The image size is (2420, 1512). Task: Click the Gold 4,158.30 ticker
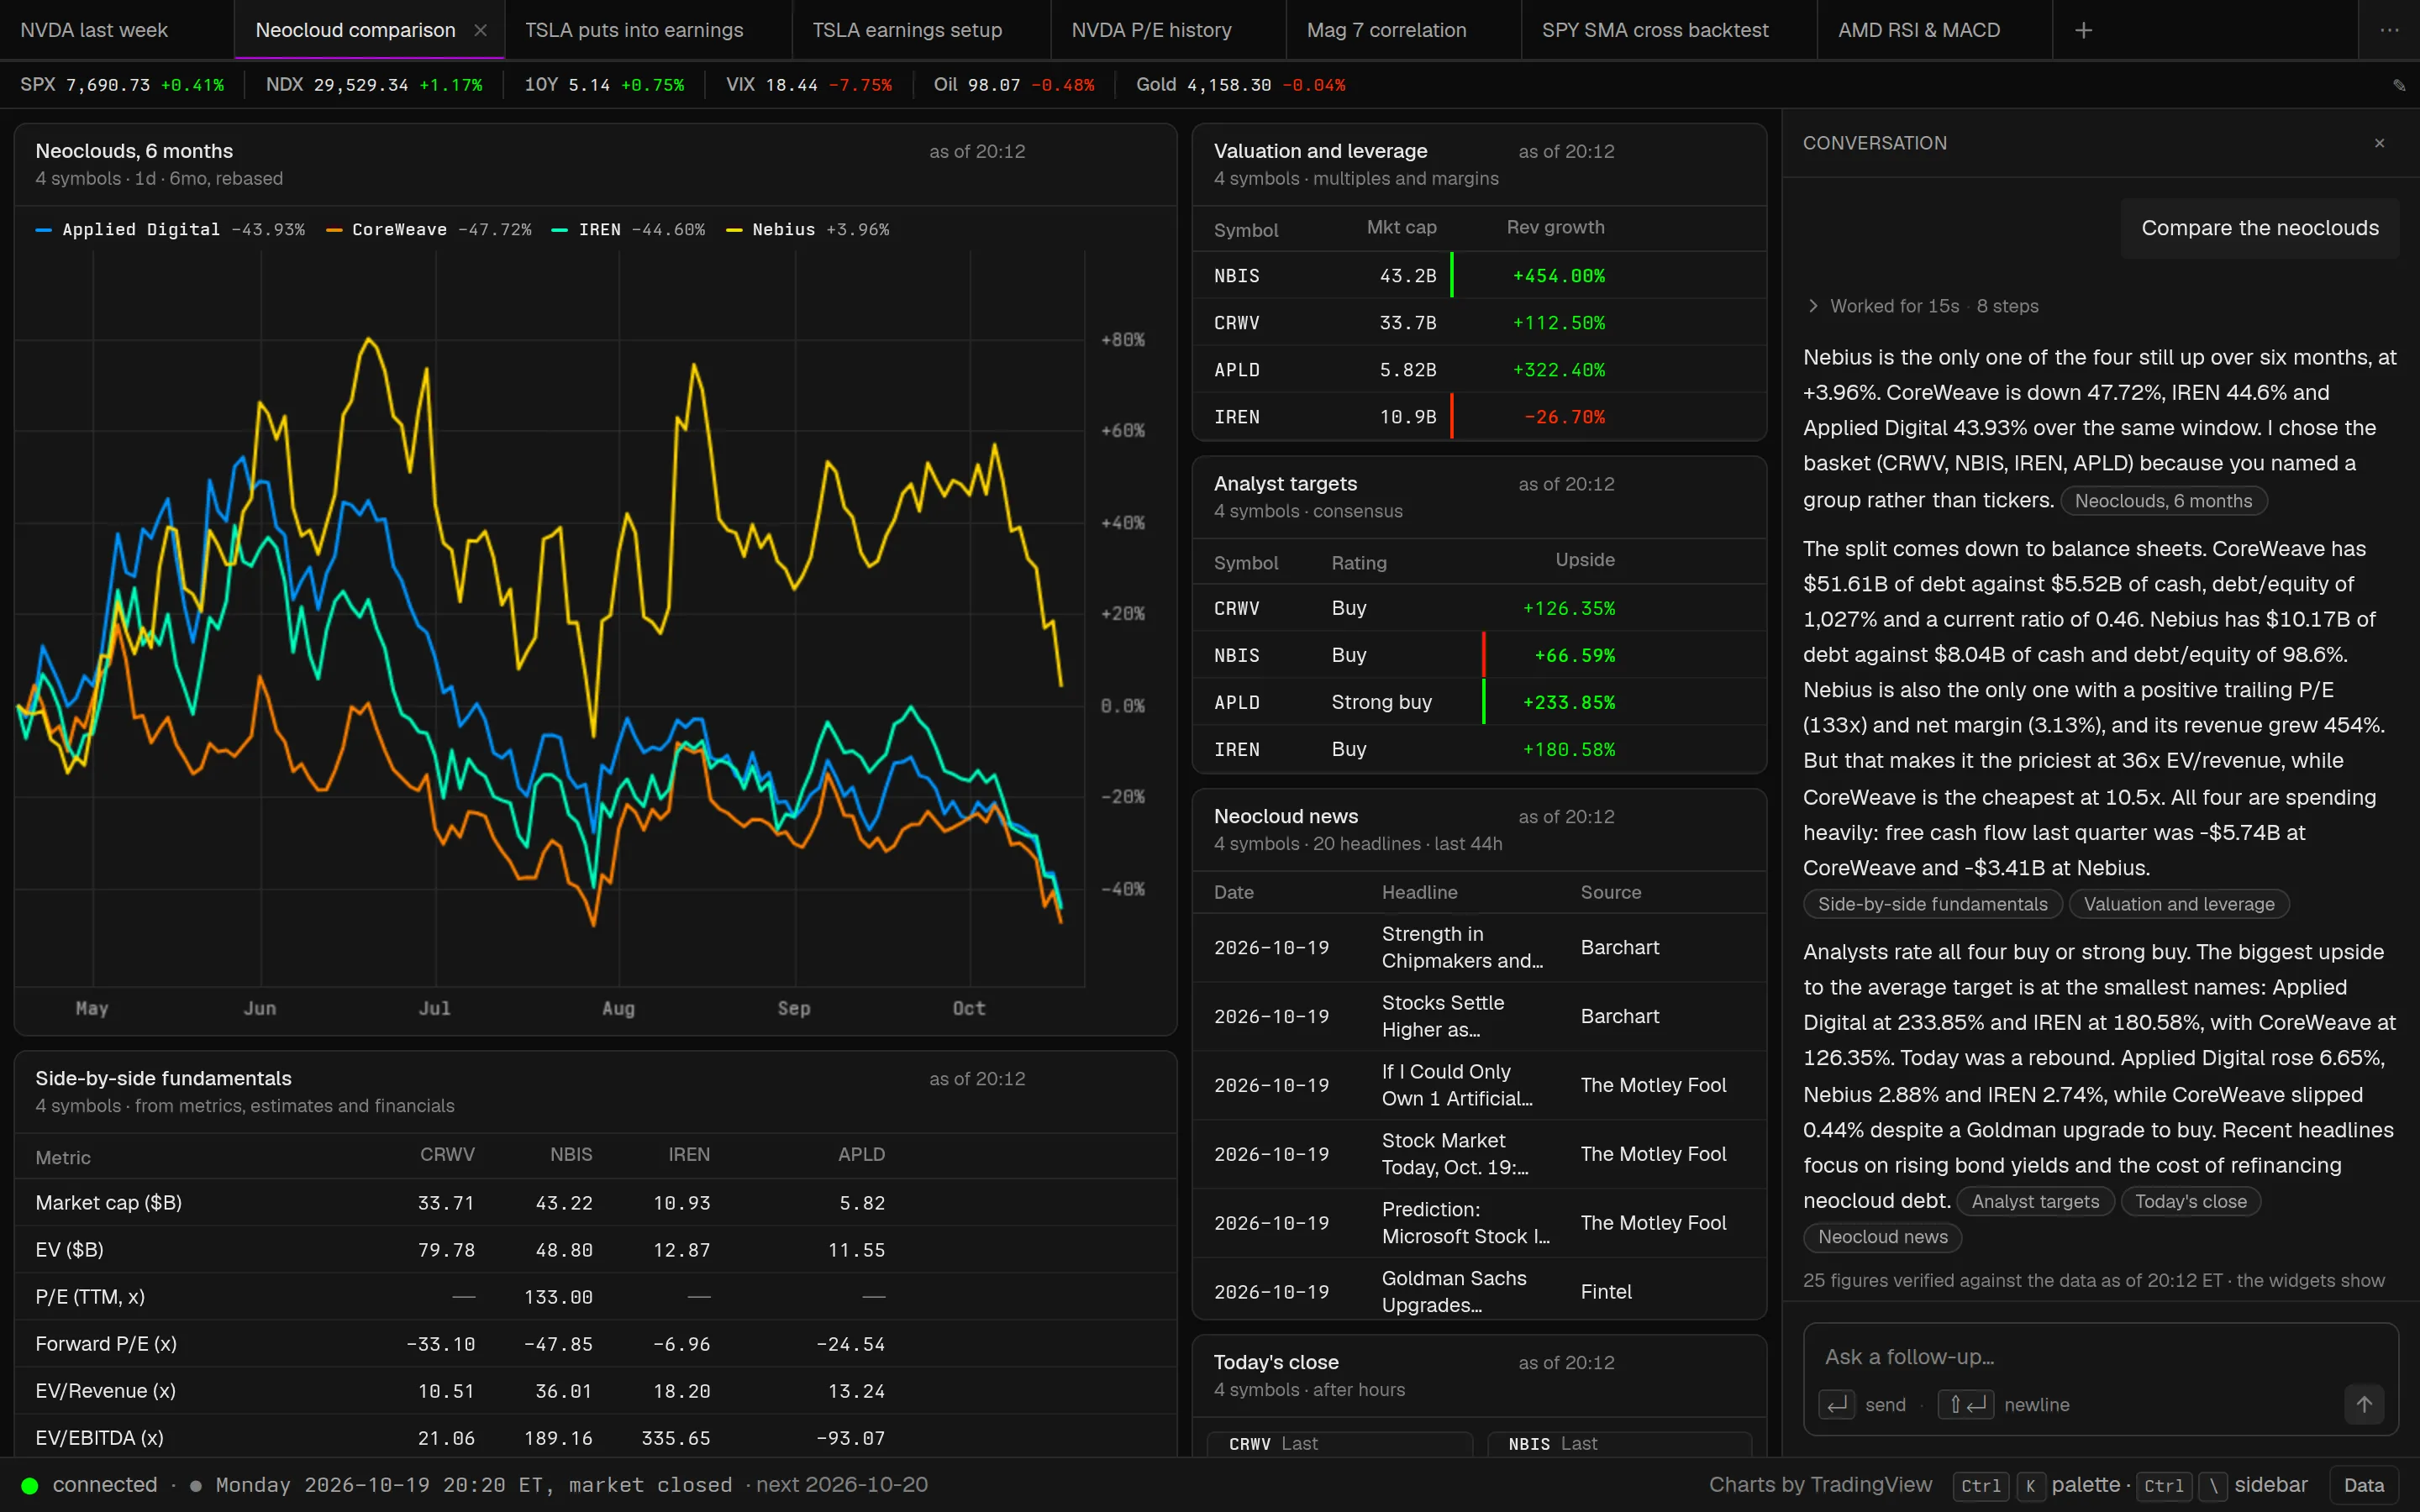(1240, 85)
